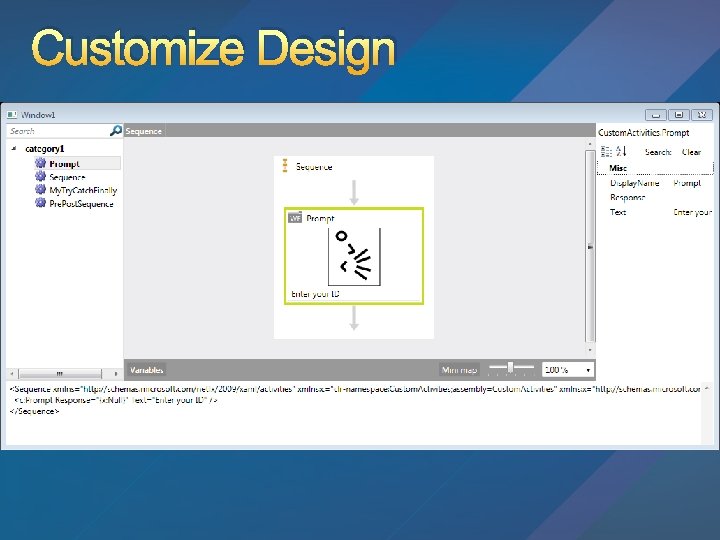Click the CustomActivities.Prompt header
Image resolution: width=720 pixels, height=540 pixels.
pos(644,133)
